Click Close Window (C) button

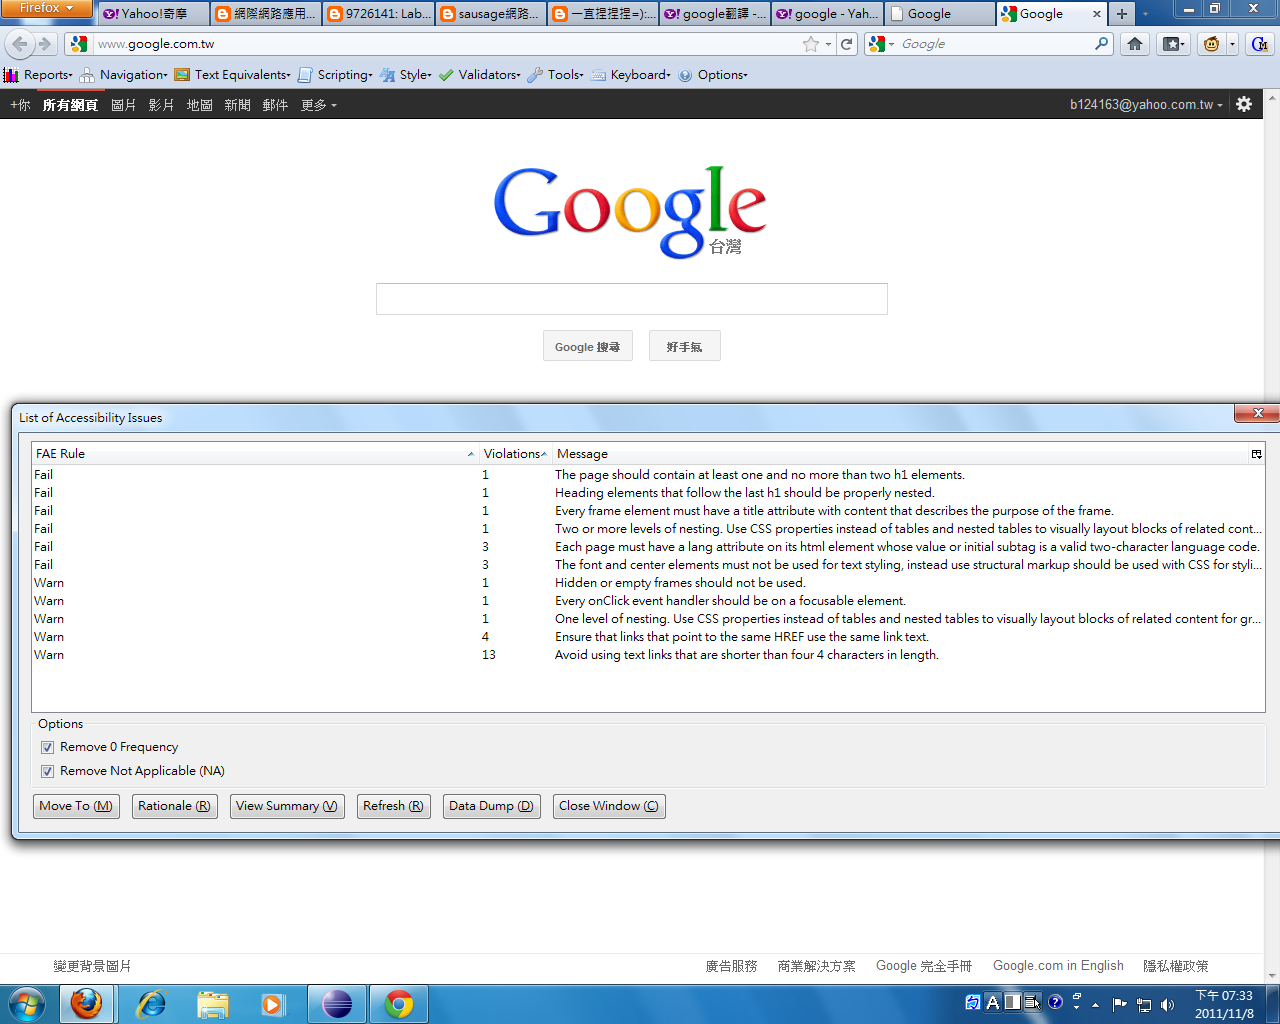click(609, 806)
